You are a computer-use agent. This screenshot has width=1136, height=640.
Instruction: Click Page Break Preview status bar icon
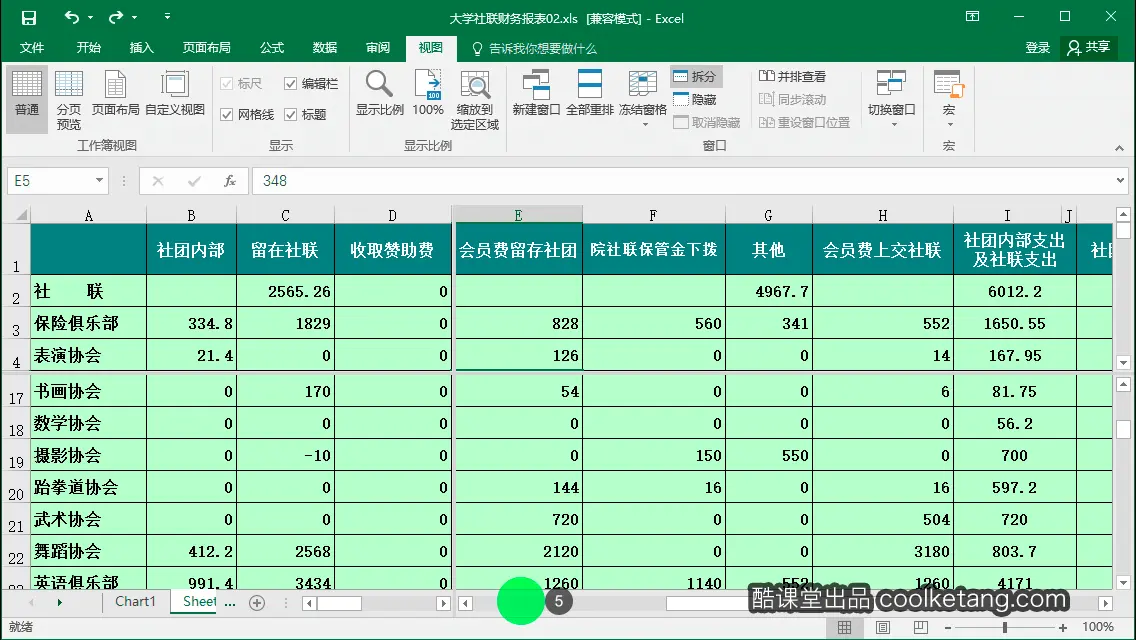[921, 628]
